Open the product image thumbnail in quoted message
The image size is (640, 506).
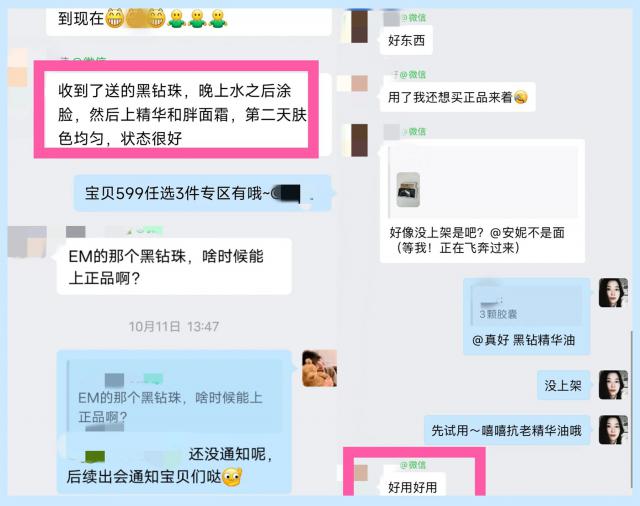tap(408, 190)
